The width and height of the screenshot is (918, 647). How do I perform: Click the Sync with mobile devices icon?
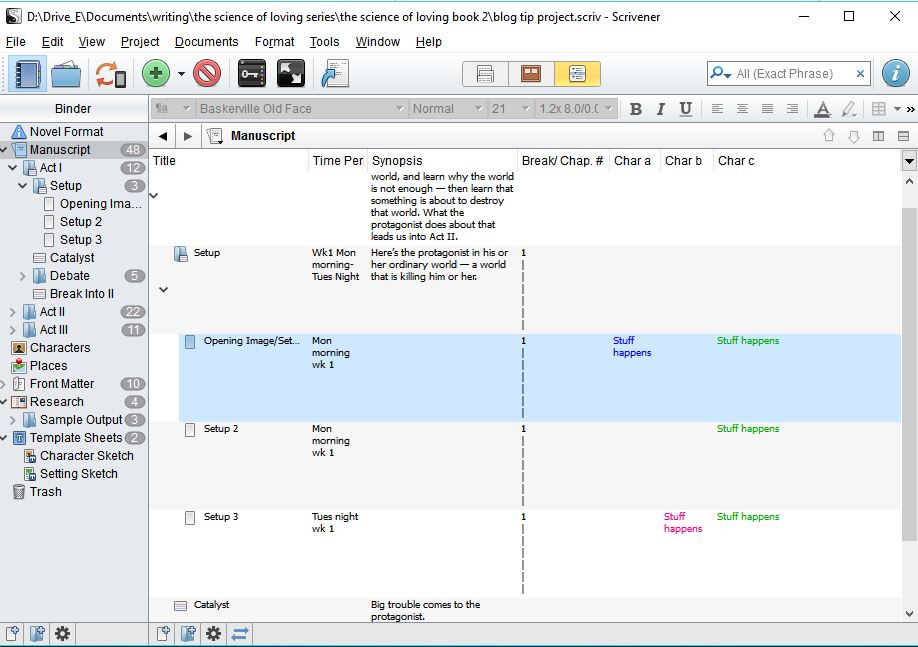point(110,74)
